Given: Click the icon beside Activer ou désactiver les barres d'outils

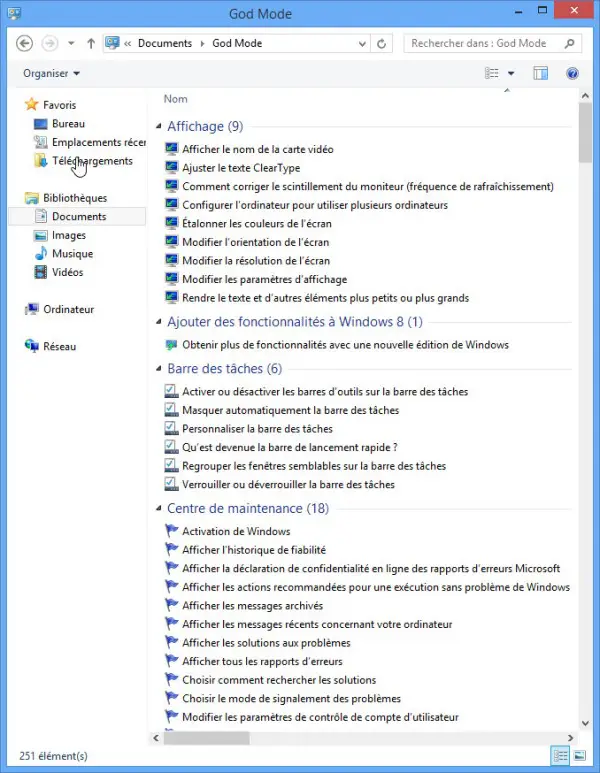Looking at the screenshot, I should tap(171, 391).
